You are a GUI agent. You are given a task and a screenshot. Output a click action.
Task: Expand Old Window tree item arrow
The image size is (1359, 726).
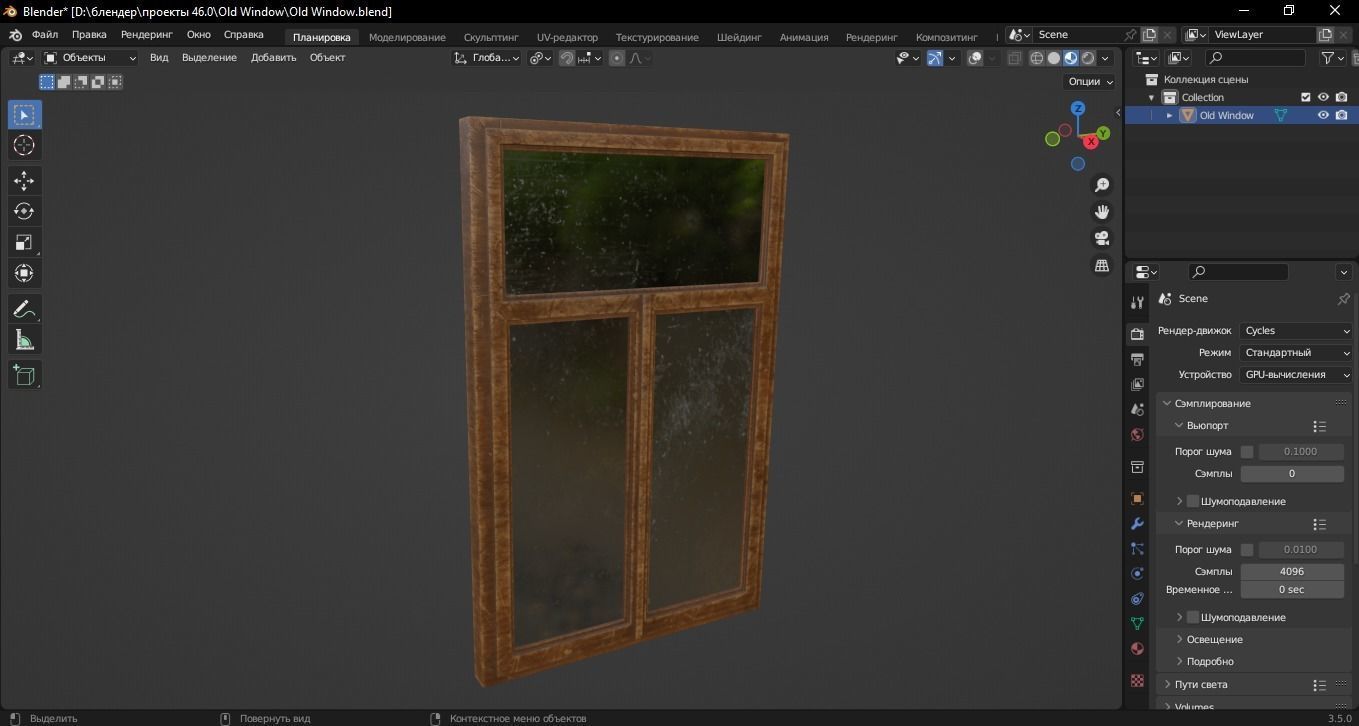click(x=1169, y=115)
